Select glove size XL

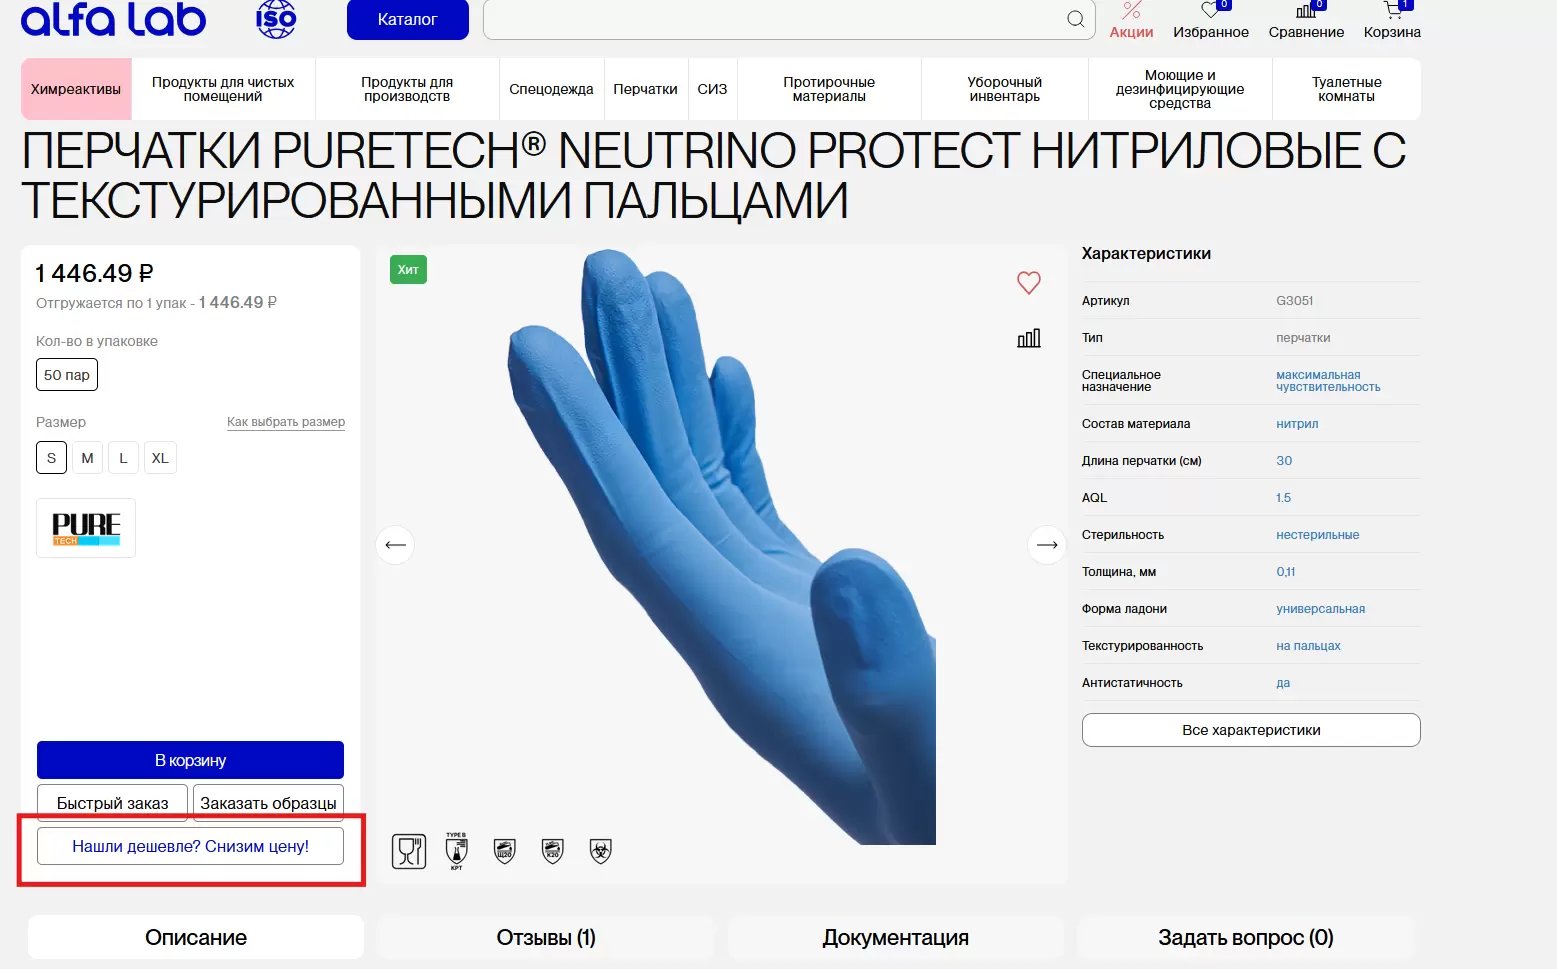pos(160,457)
